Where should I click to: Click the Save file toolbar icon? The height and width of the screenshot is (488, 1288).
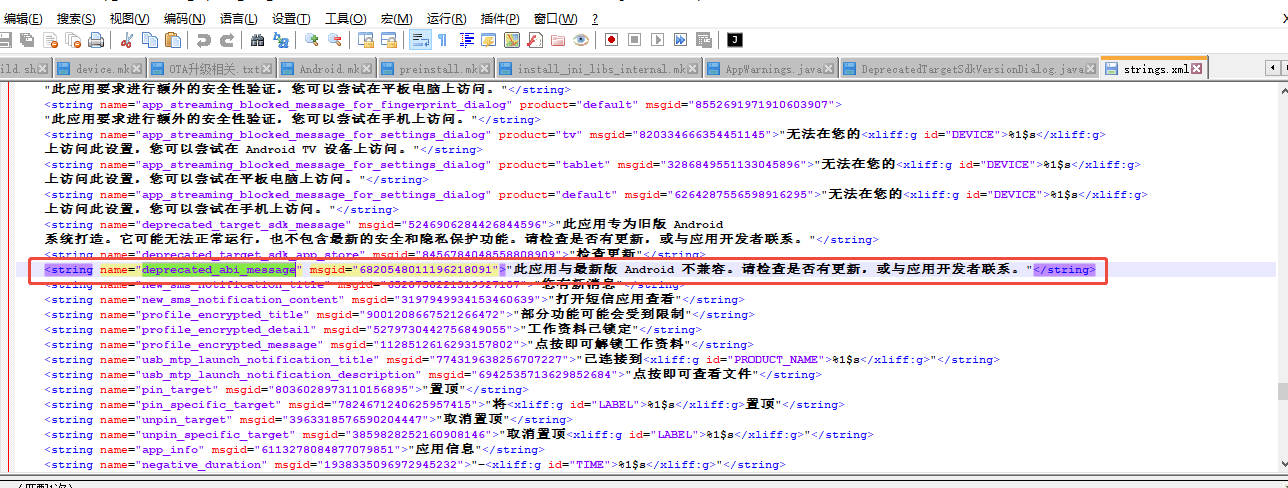5,40
